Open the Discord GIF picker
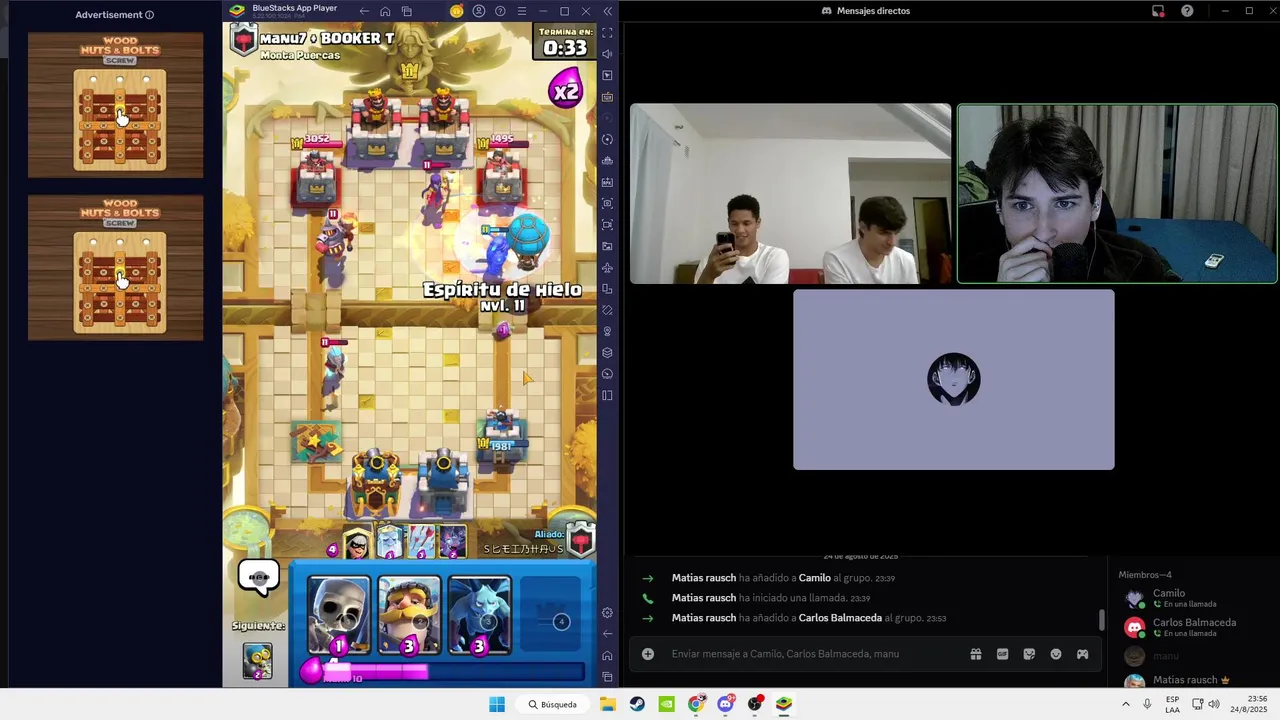1280x720 pixels. [x=1002, y=654]
